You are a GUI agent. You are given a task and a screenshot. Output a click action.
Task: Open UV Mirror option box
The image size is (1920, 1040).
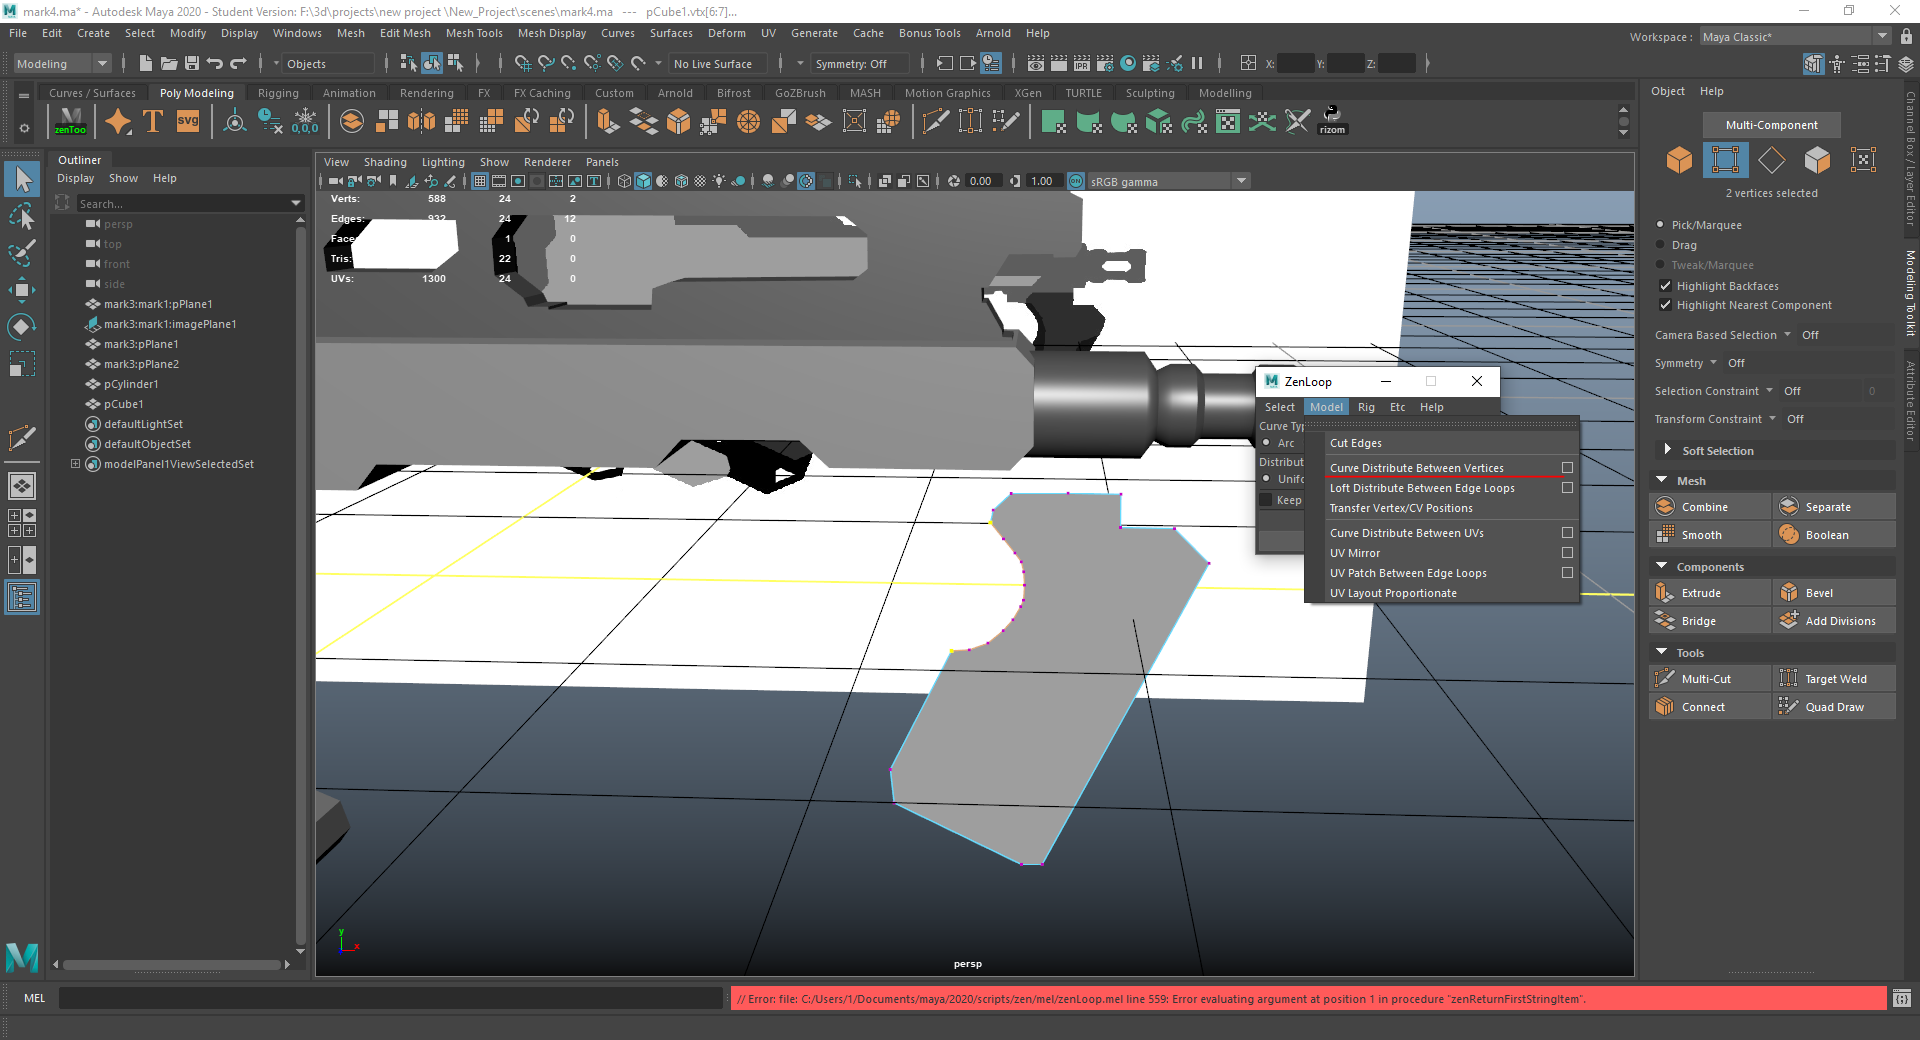pos(1567,553)
